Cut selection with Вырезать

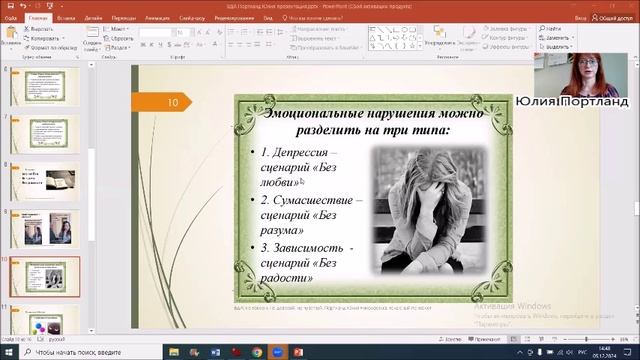[38, 29]
